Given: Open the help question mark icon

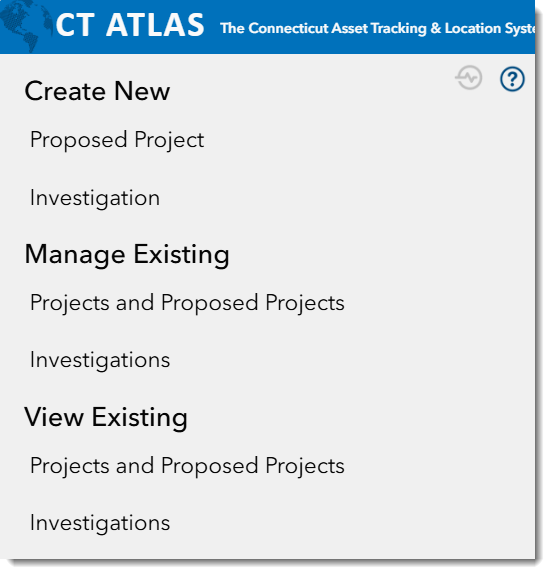Looking at the screenshot, I should (x=512, y=78).
